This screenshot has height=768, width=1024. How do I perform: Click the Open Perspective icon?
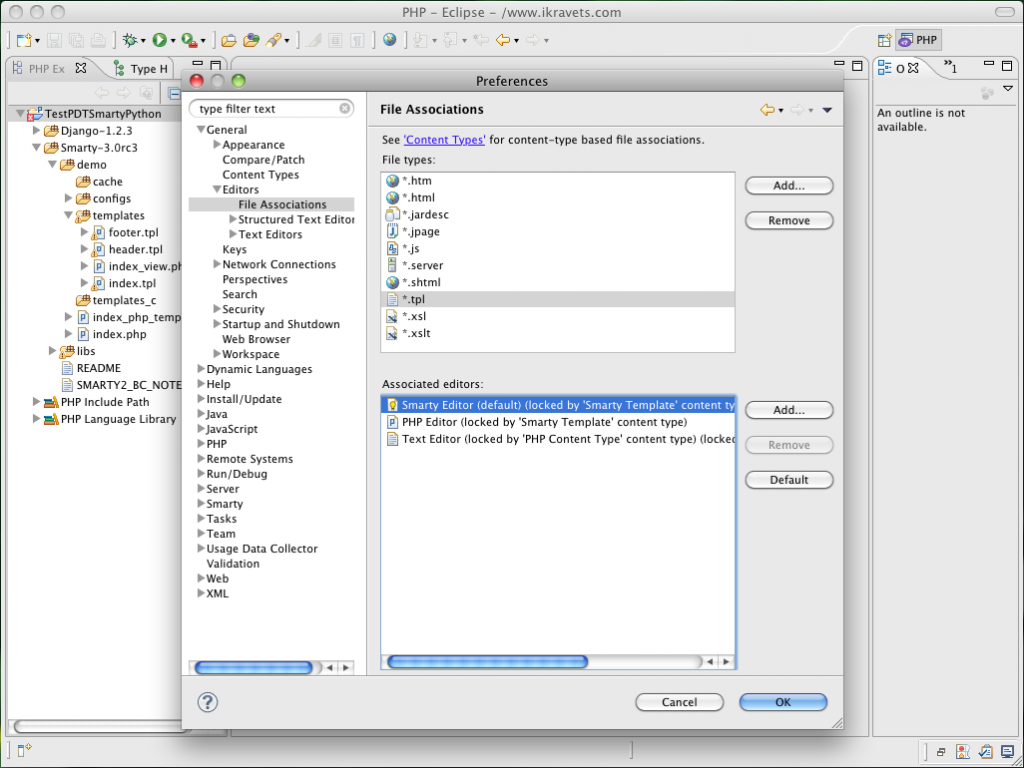coord(884,39)
